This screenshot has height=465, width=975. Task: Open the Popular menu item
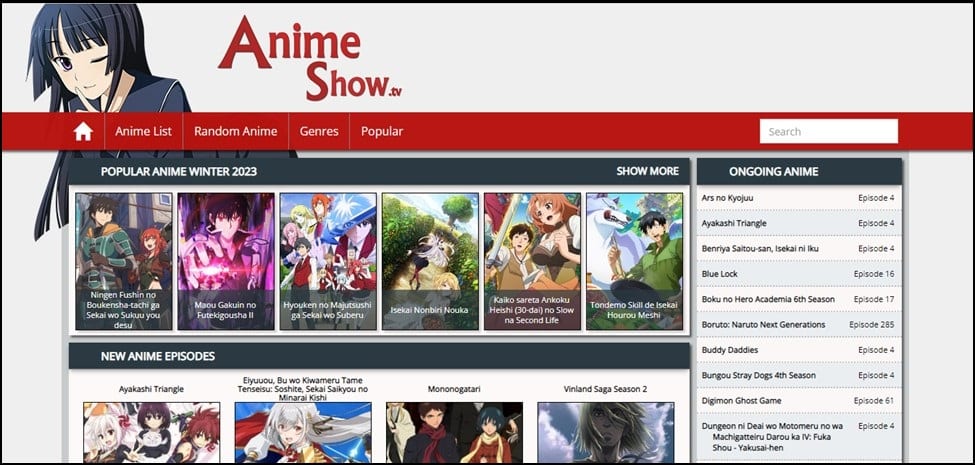pyautogui.click(x=382, y=131)
